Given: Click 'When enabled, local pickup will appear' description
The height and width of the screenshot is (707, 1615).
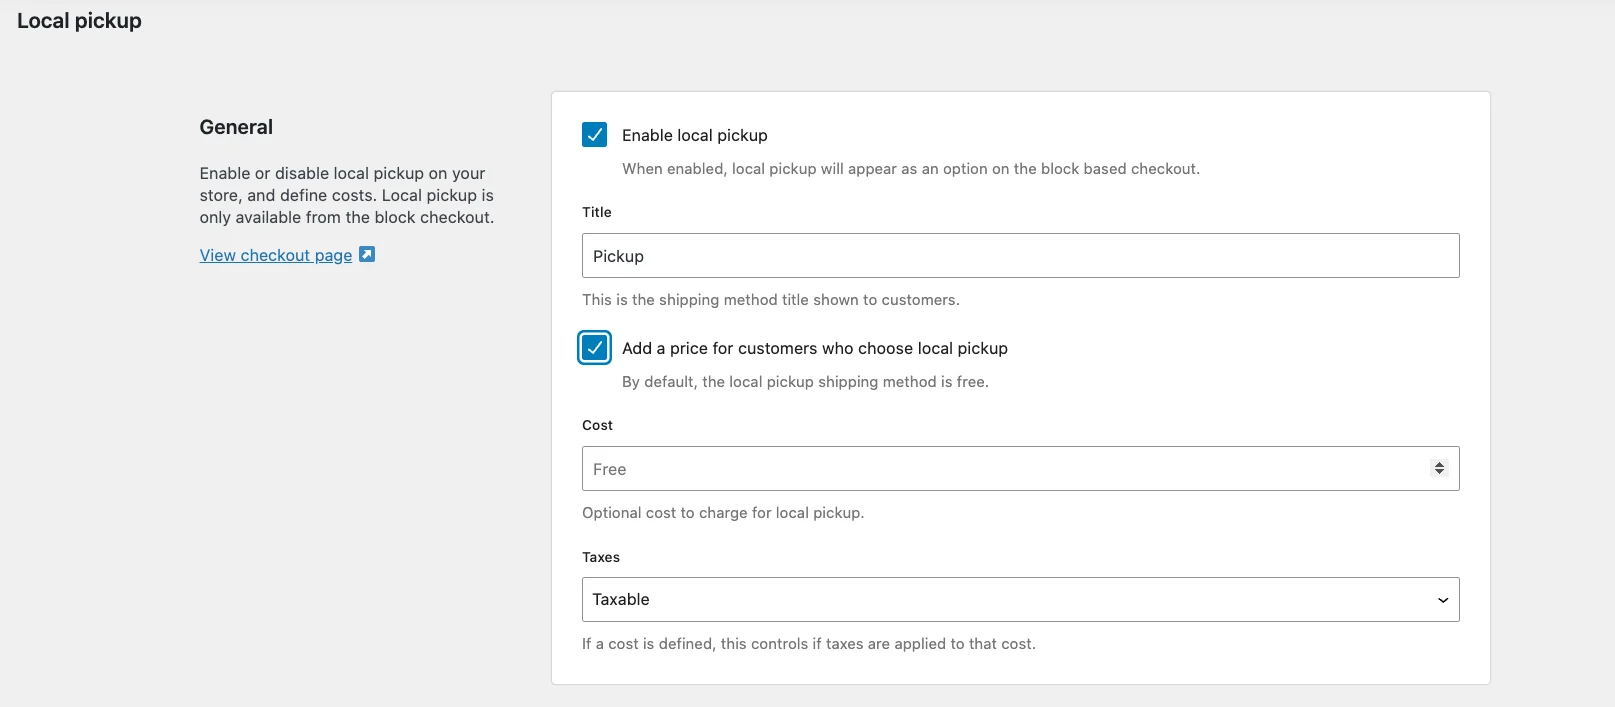Looking at the screenshot, I should 911,169.
